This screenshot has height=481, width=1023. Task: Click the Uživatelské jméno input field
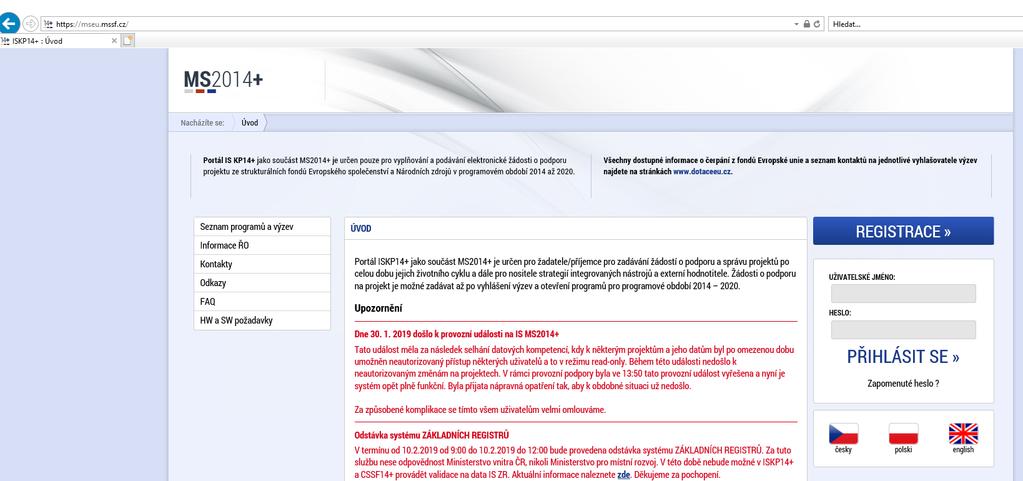(903, 293)
